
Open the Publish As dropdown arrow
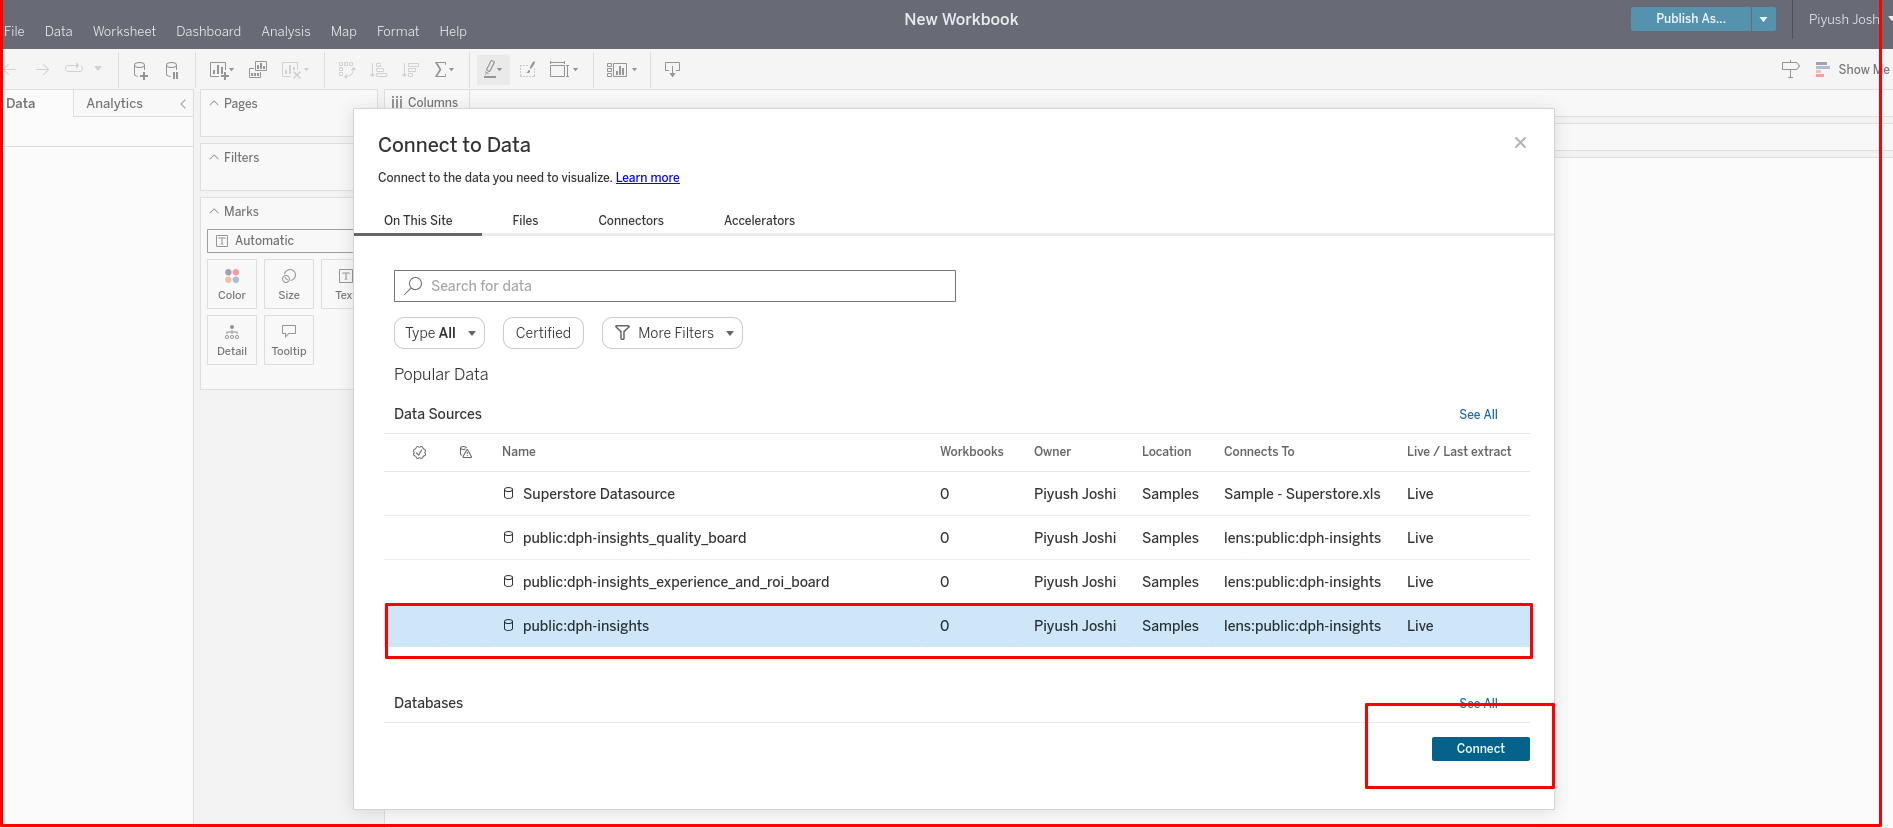(1764, 19)
